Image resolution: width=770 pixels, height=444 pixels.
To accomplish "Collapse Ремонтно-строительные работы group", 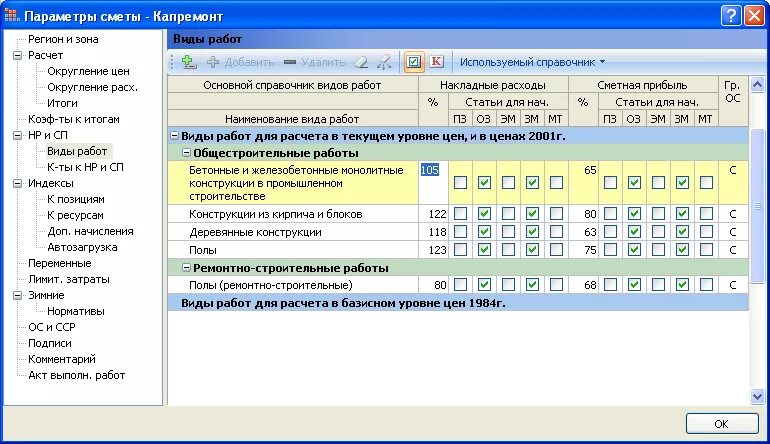I will (x=186, y=268).
